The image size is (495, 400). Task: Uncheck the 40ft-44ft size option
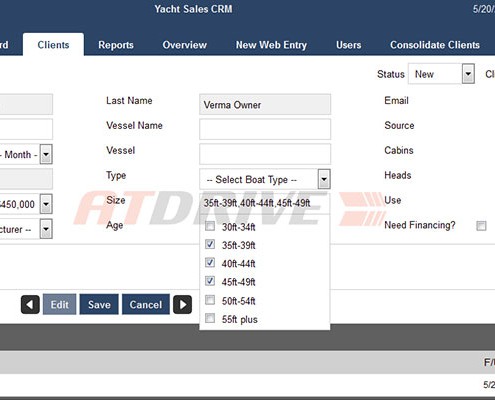(x=210, y=263)
